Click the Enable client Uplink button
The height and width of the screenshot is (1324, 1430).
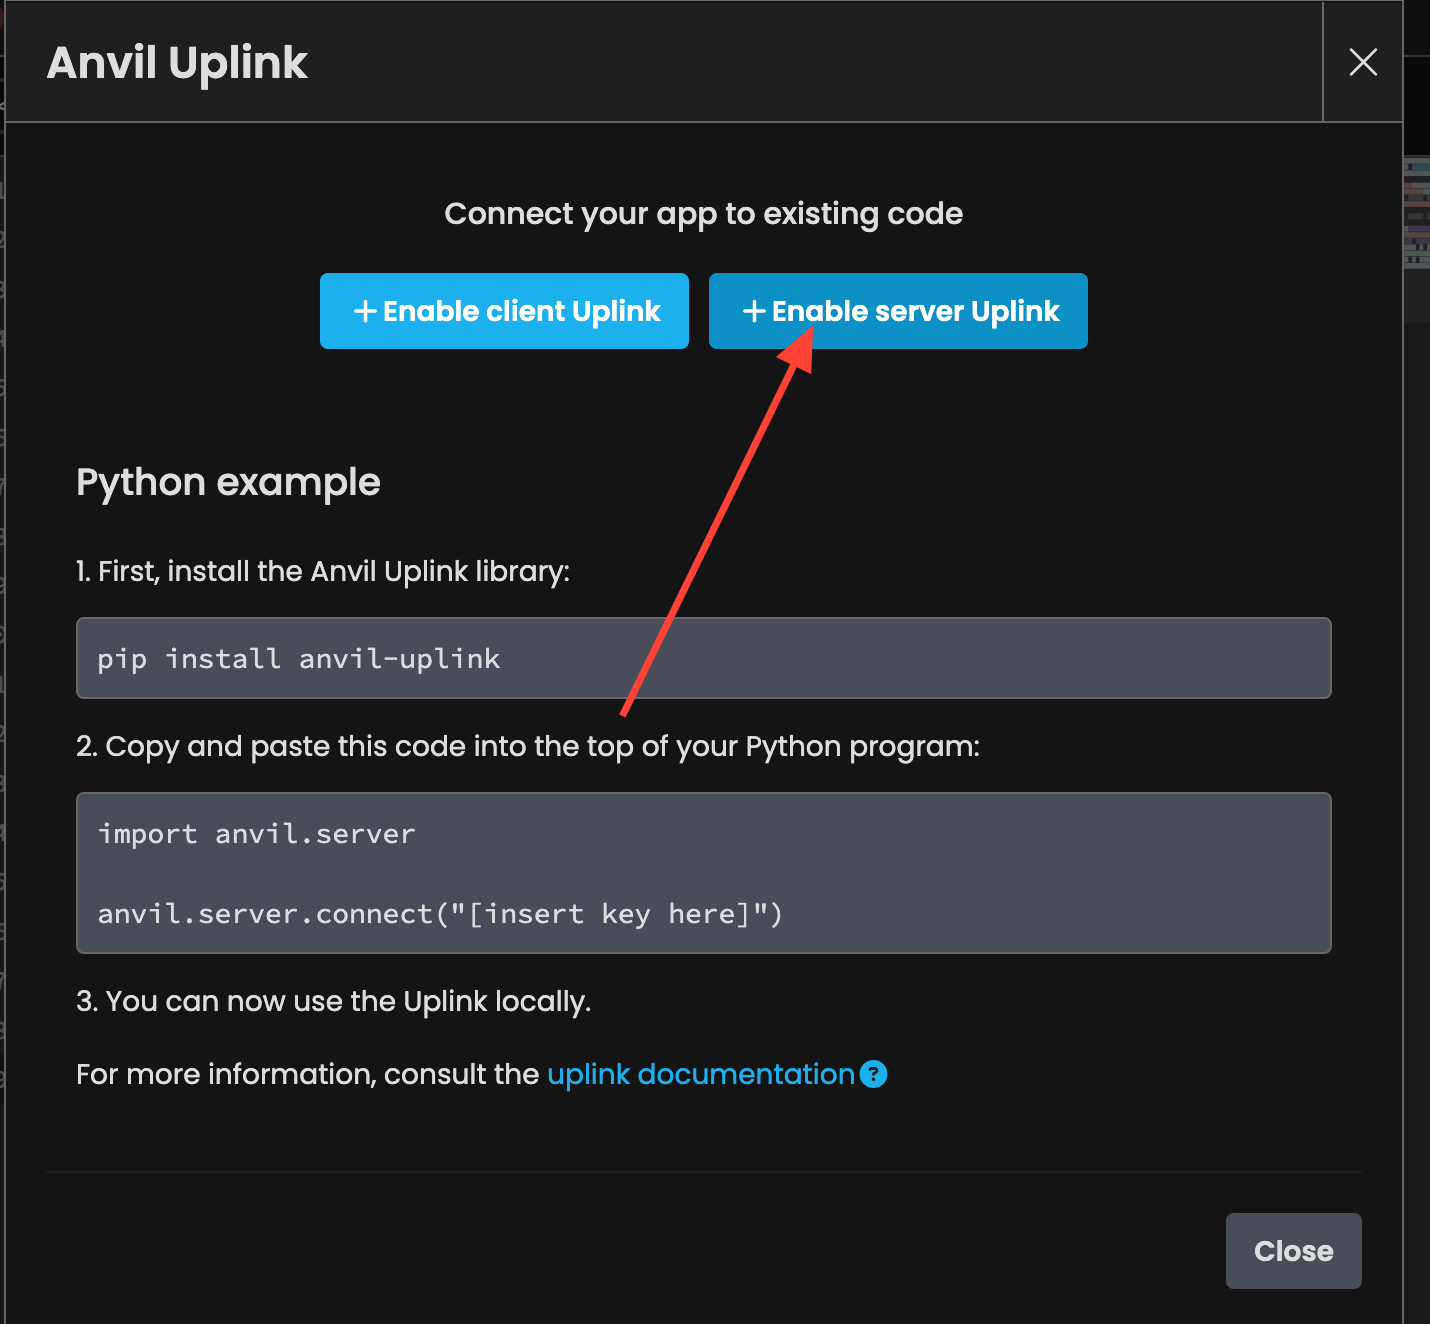[504, 311]
